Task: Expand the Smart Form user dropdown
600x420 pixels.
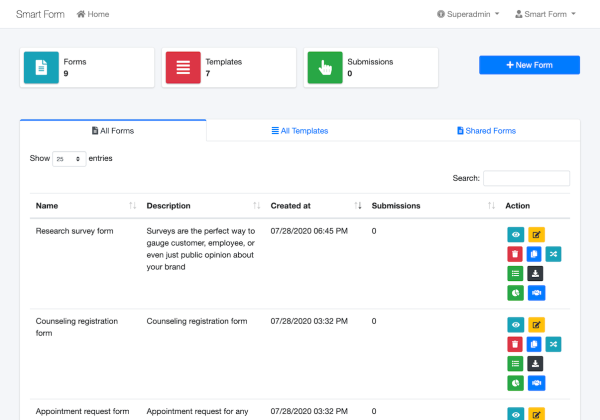Action: 545,14
